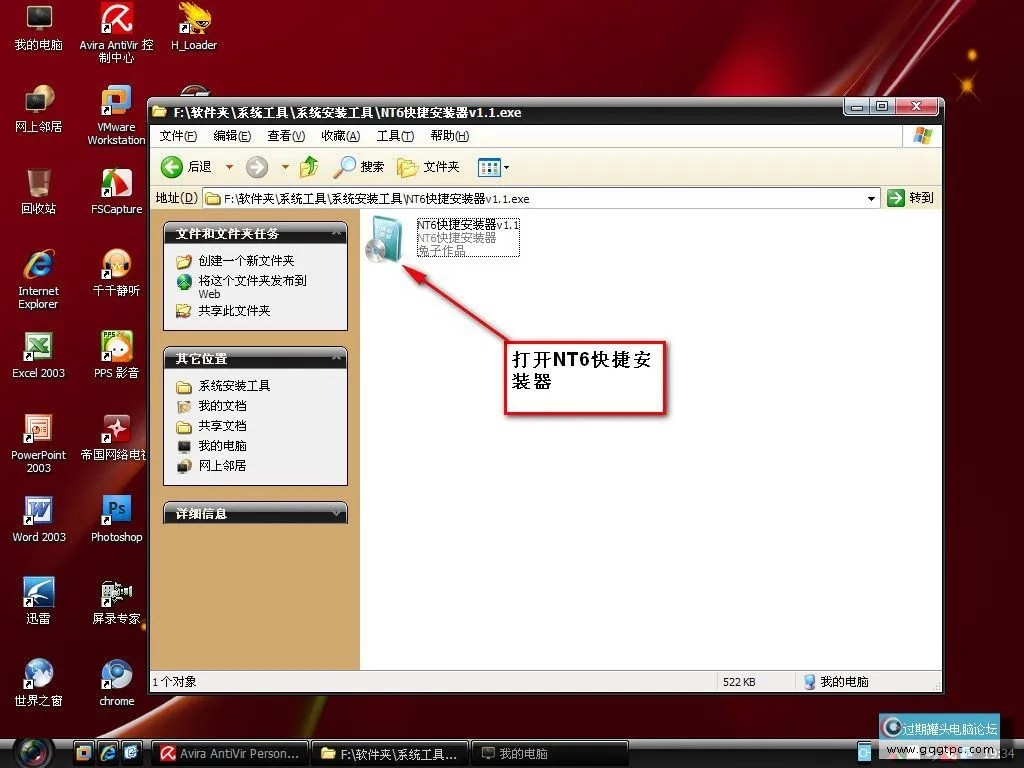This screenshot has width=1024, height=768.
Task: Click the 后退 (Back) navigation icon
Action: point(170,167)
